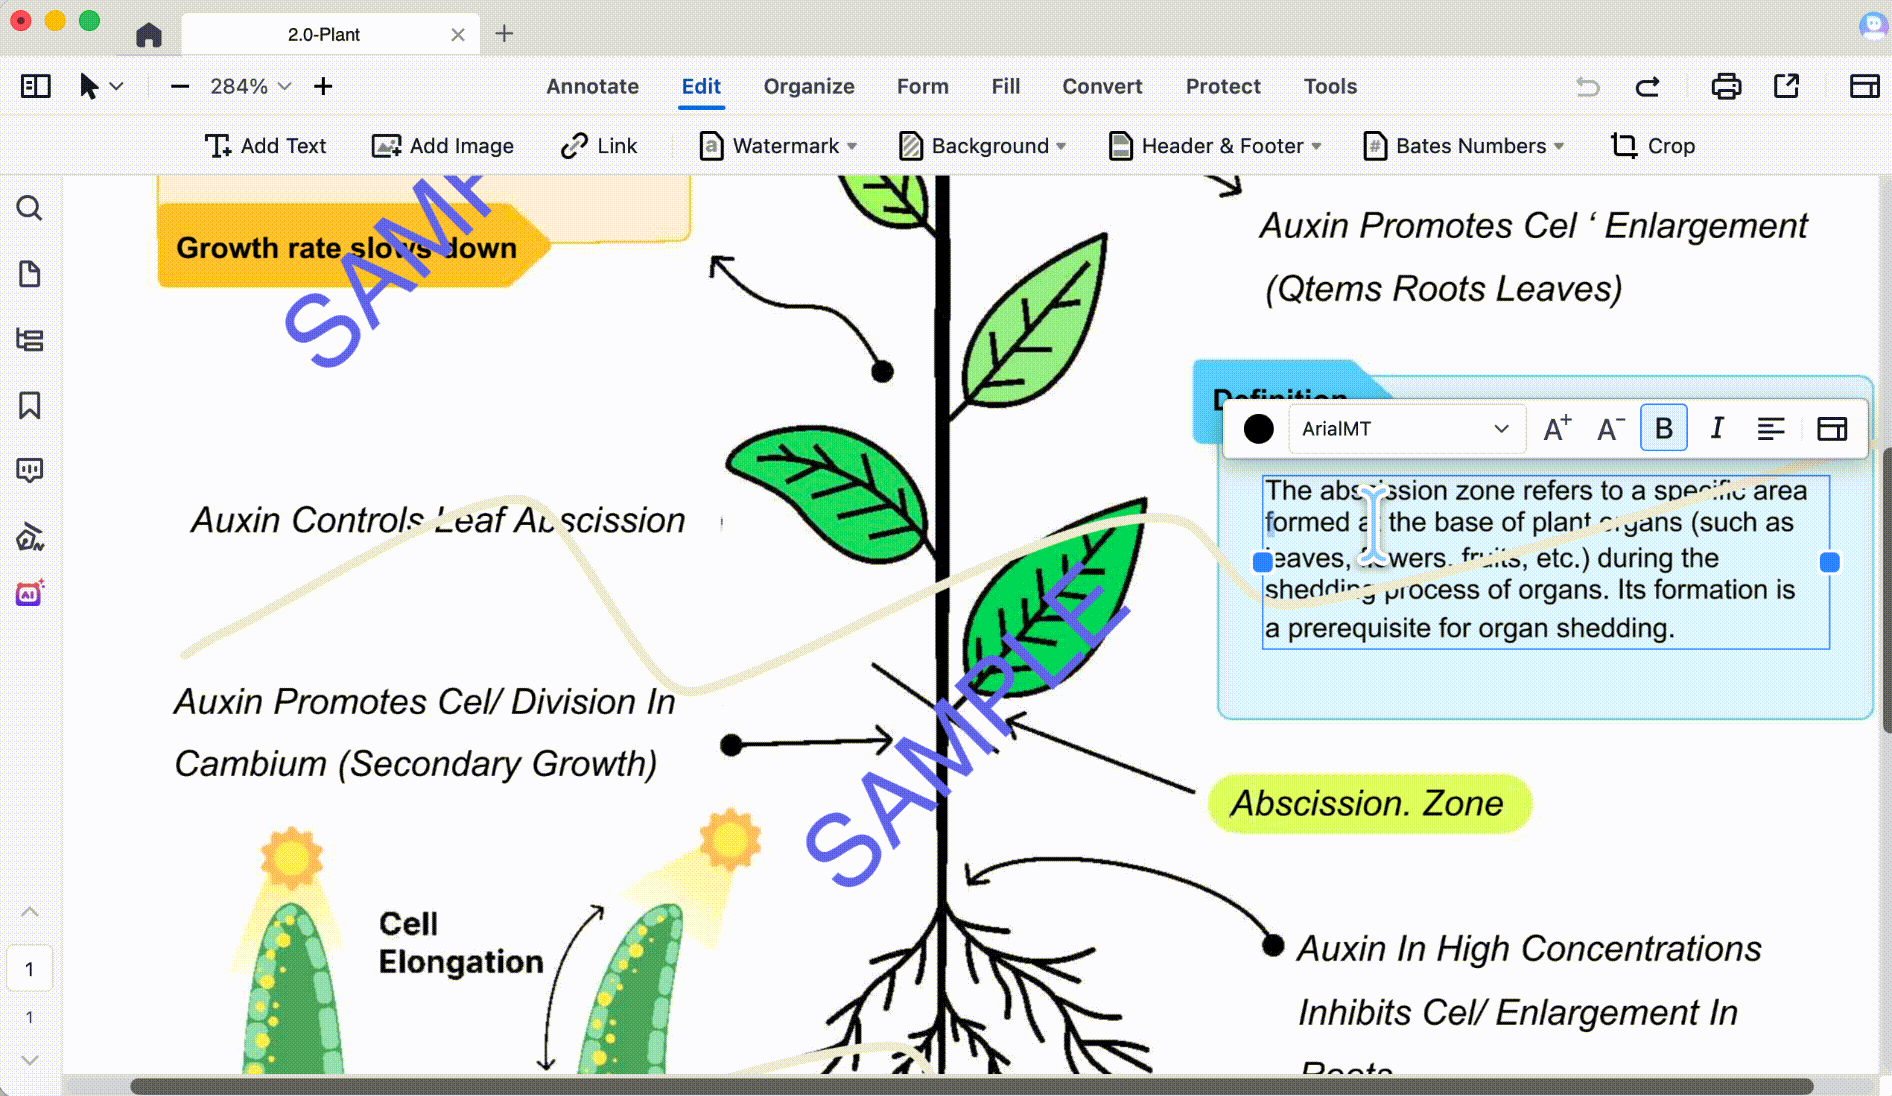Switch to the Form tab
The image size is (1892, 1096).
tap(923, 86)
